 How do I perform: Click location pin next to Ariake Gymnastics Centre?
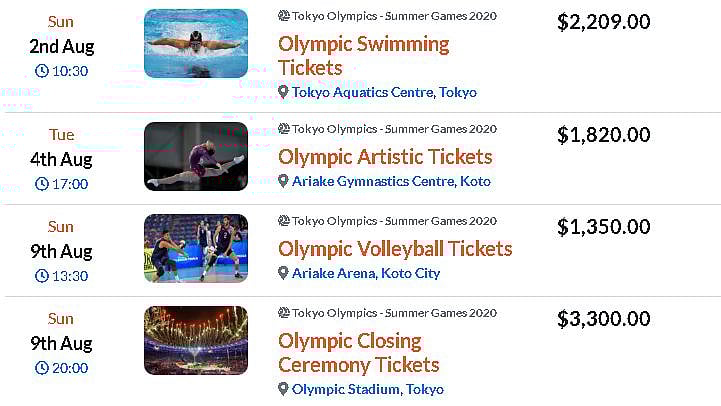pos(284,181)
